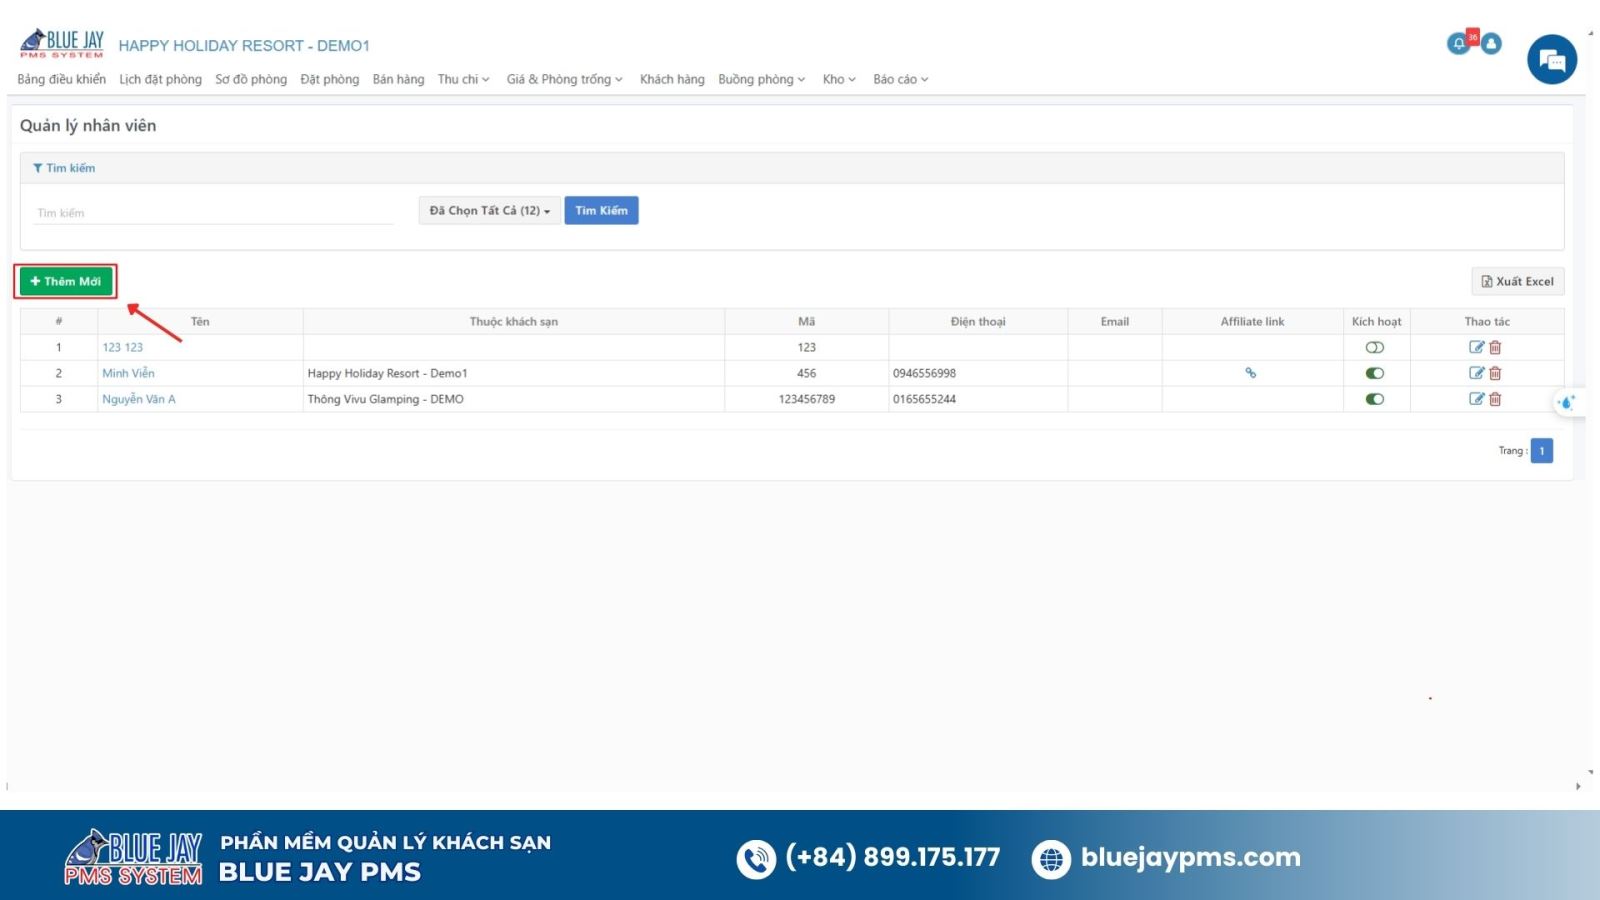This screenshot has height=900, width=1600.
Task: Click the Blue Jay PMS logo
Action: (62, 42)
